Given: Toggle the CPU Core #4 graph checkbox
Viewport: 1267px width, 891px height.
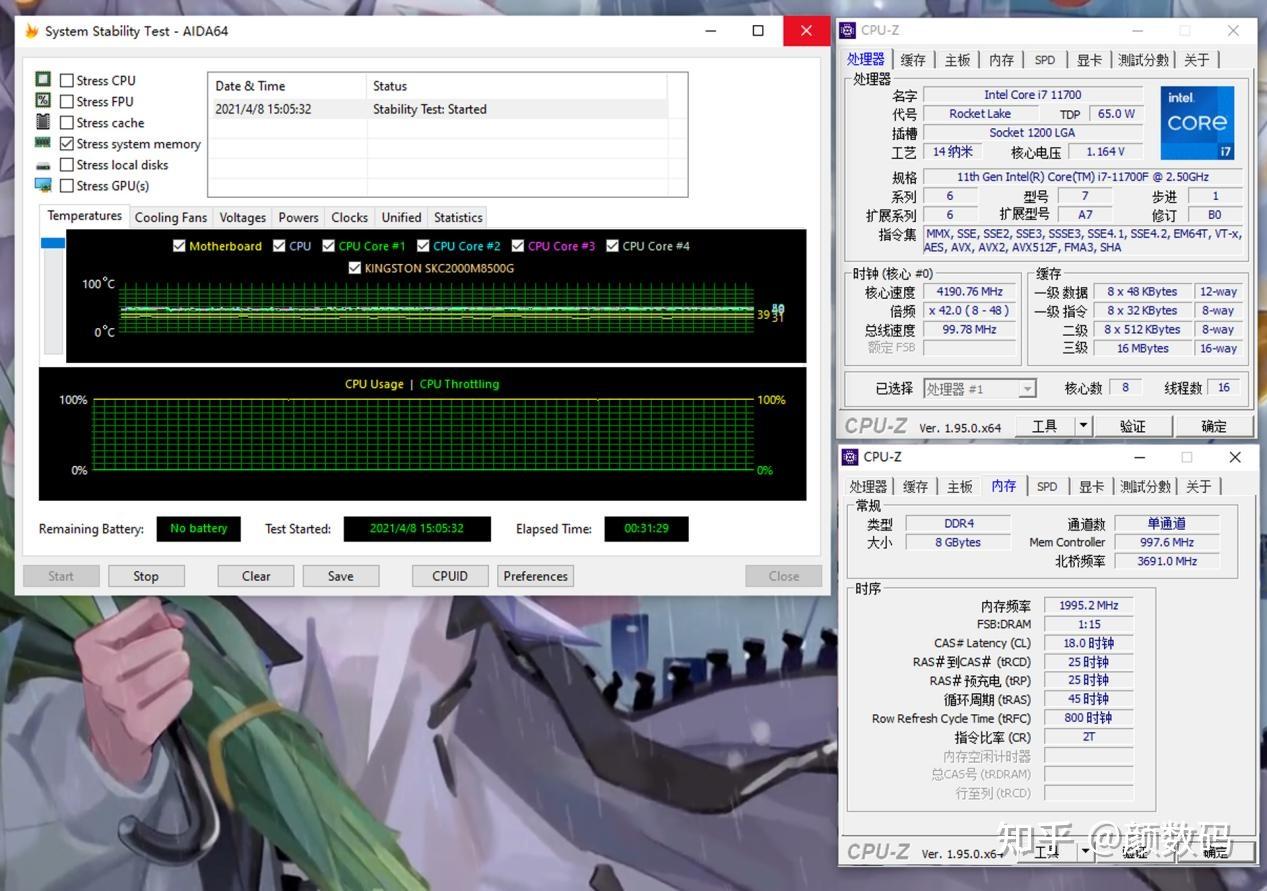Looking at the screenshot, I should tap(611, 245).
